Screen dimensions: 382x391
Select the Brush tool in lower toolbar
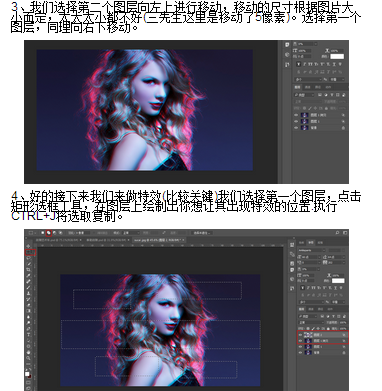(29, 287)
